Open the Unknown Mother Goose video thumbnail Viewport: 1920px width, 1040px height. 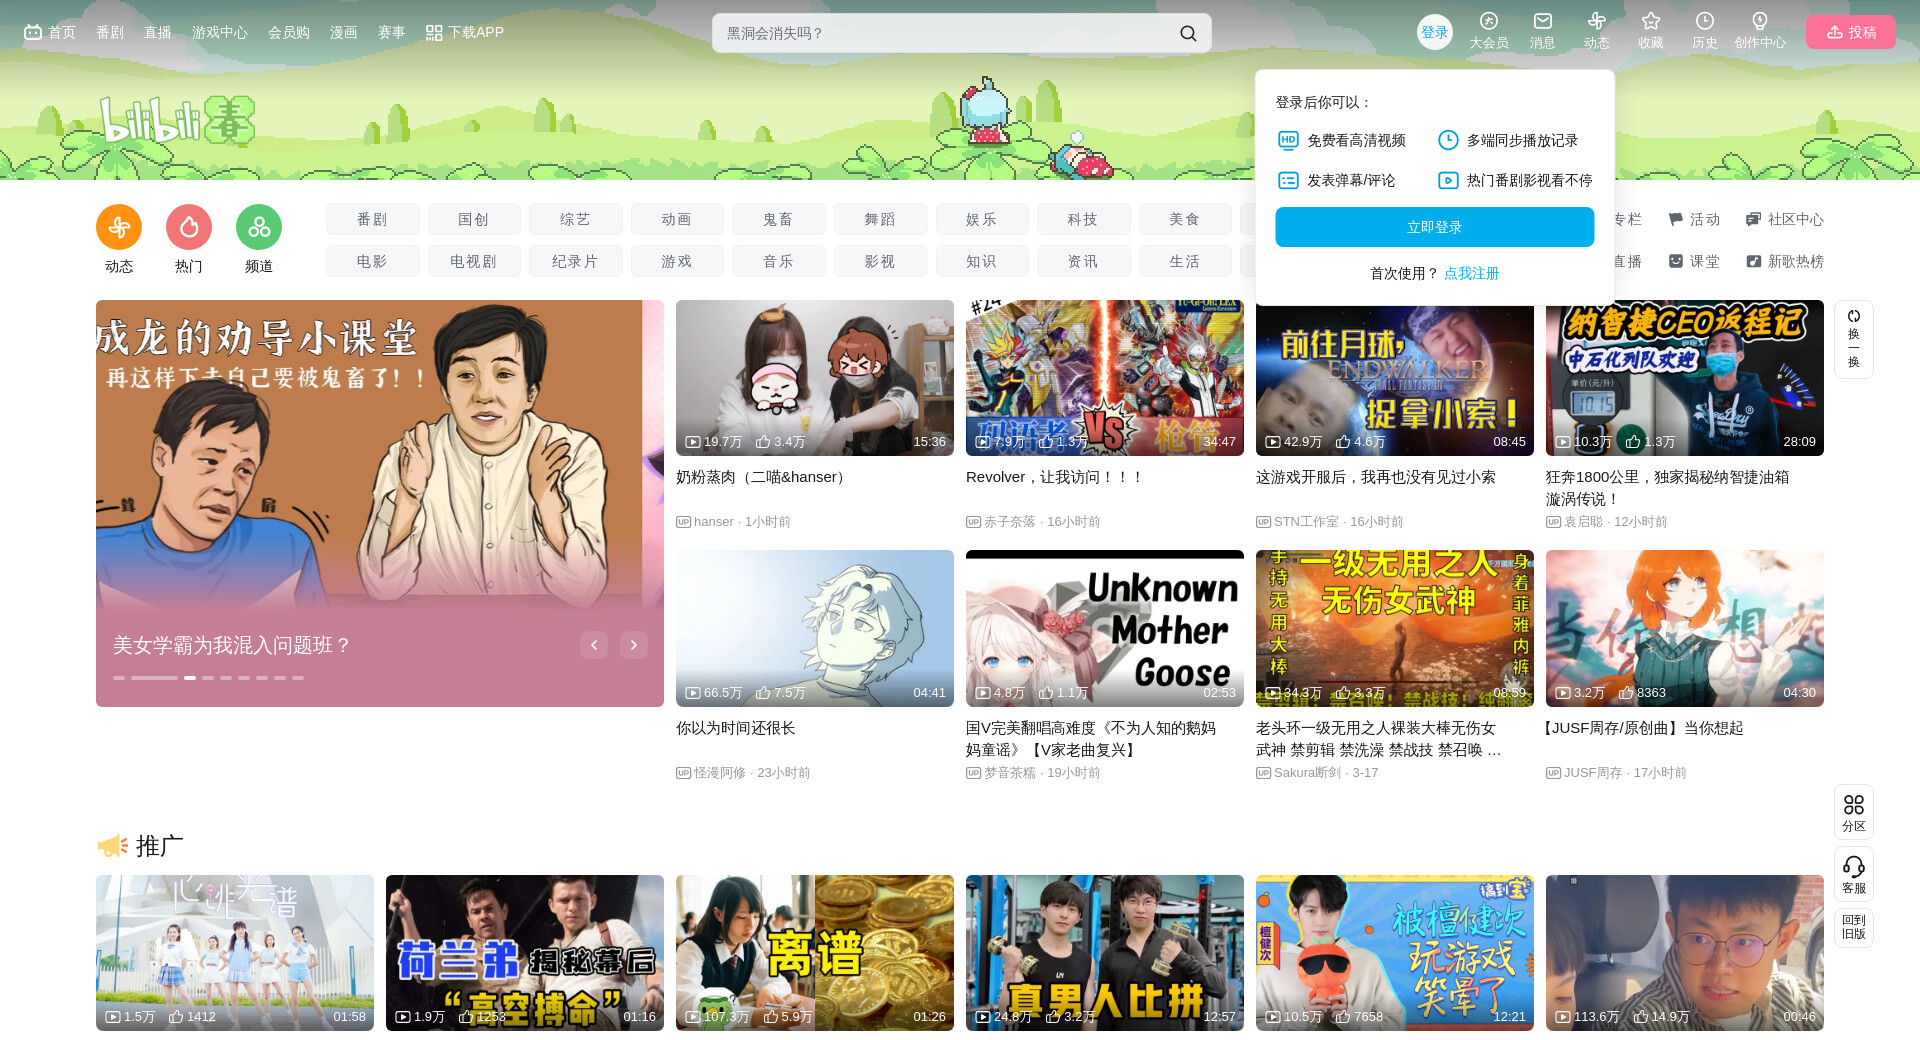pos(1105,628)
